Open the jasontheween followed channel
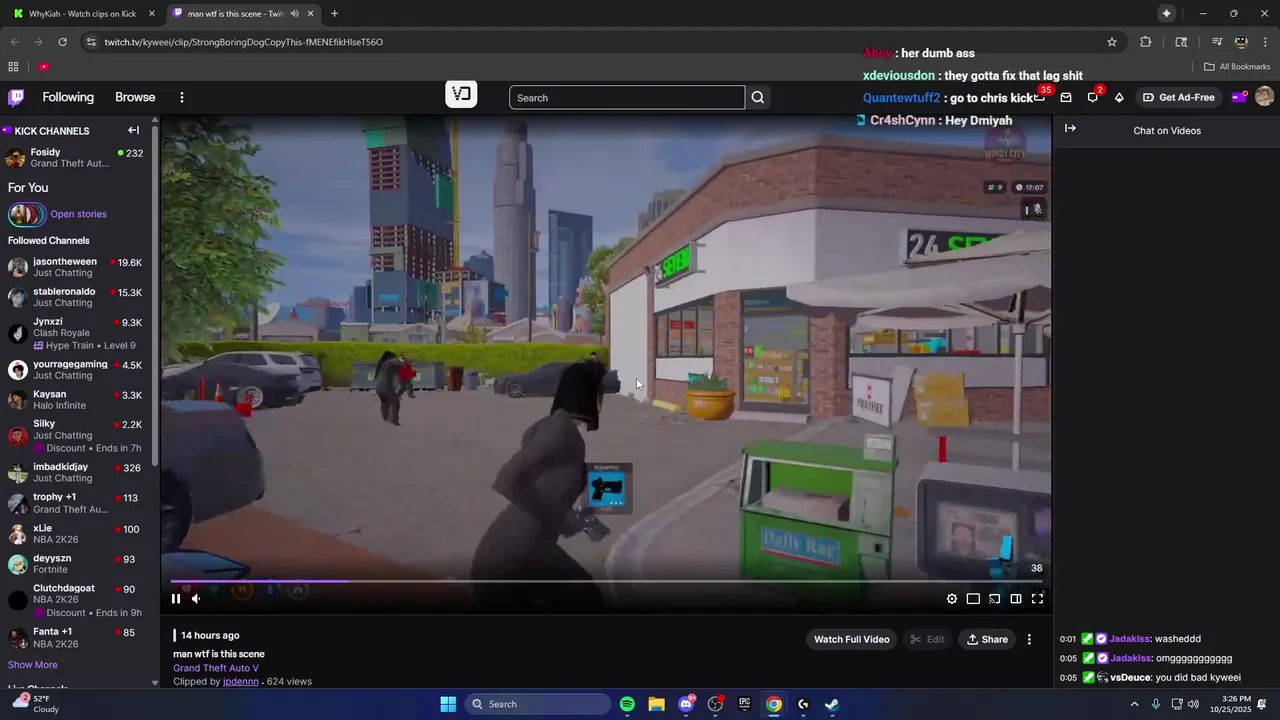This screenshot has width=1280, height=720. [x=76, y=267]
